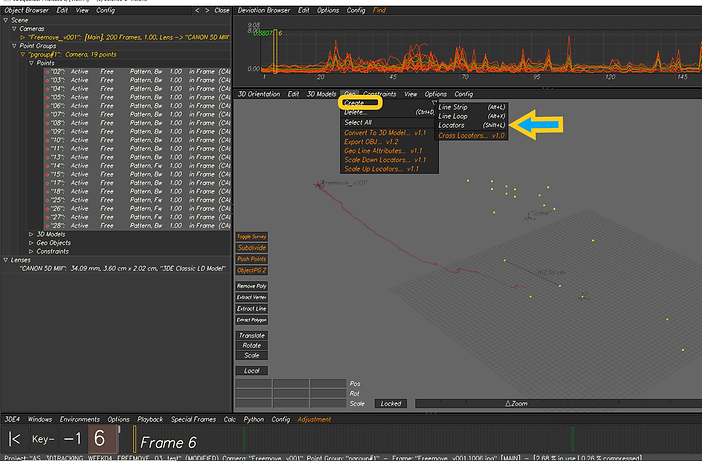This screenshot has height=461, width=702.
Task: Click the Key- previous keyframe button
Action: pyautogui.click(x=43, y=439)
